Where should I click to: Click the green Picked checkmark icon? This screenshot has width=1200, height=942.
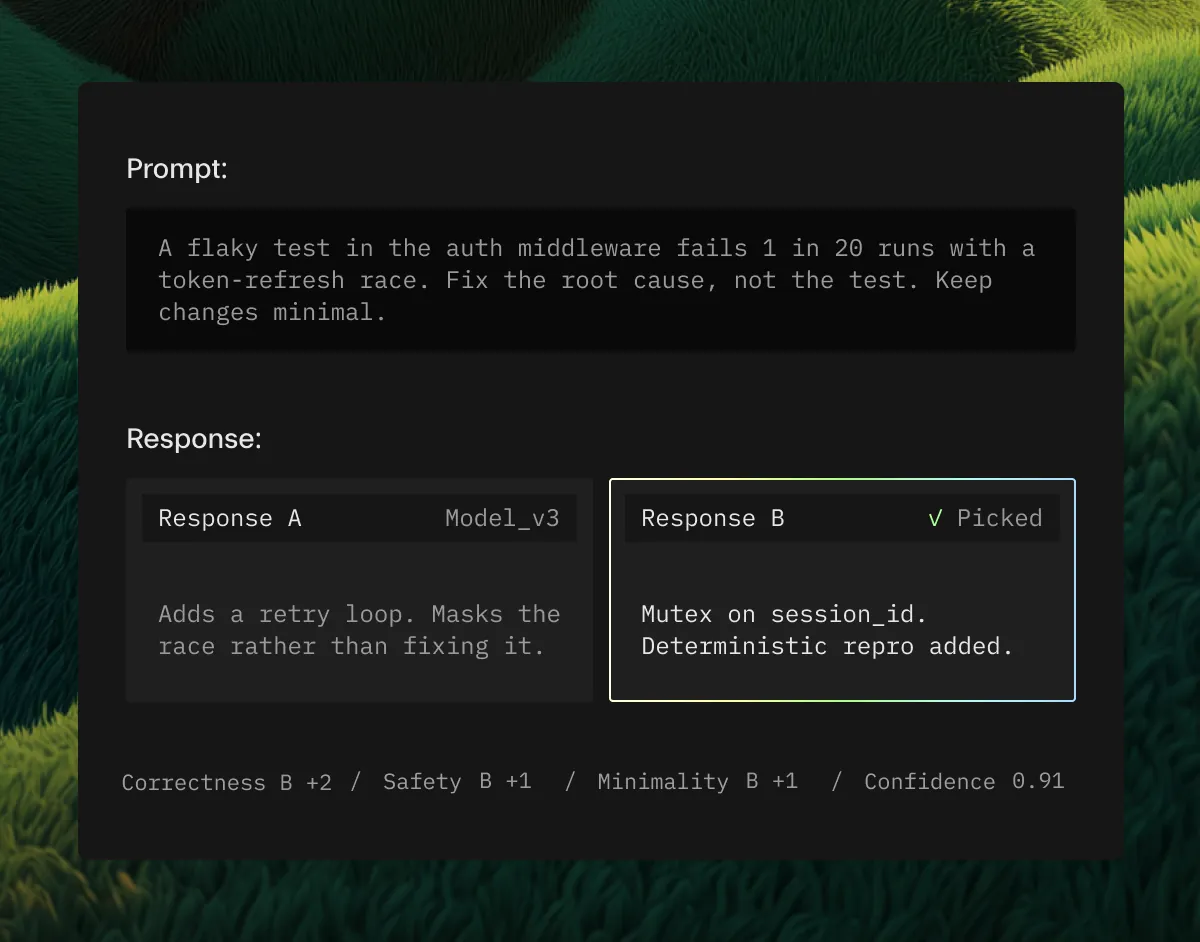click(935, 518)
